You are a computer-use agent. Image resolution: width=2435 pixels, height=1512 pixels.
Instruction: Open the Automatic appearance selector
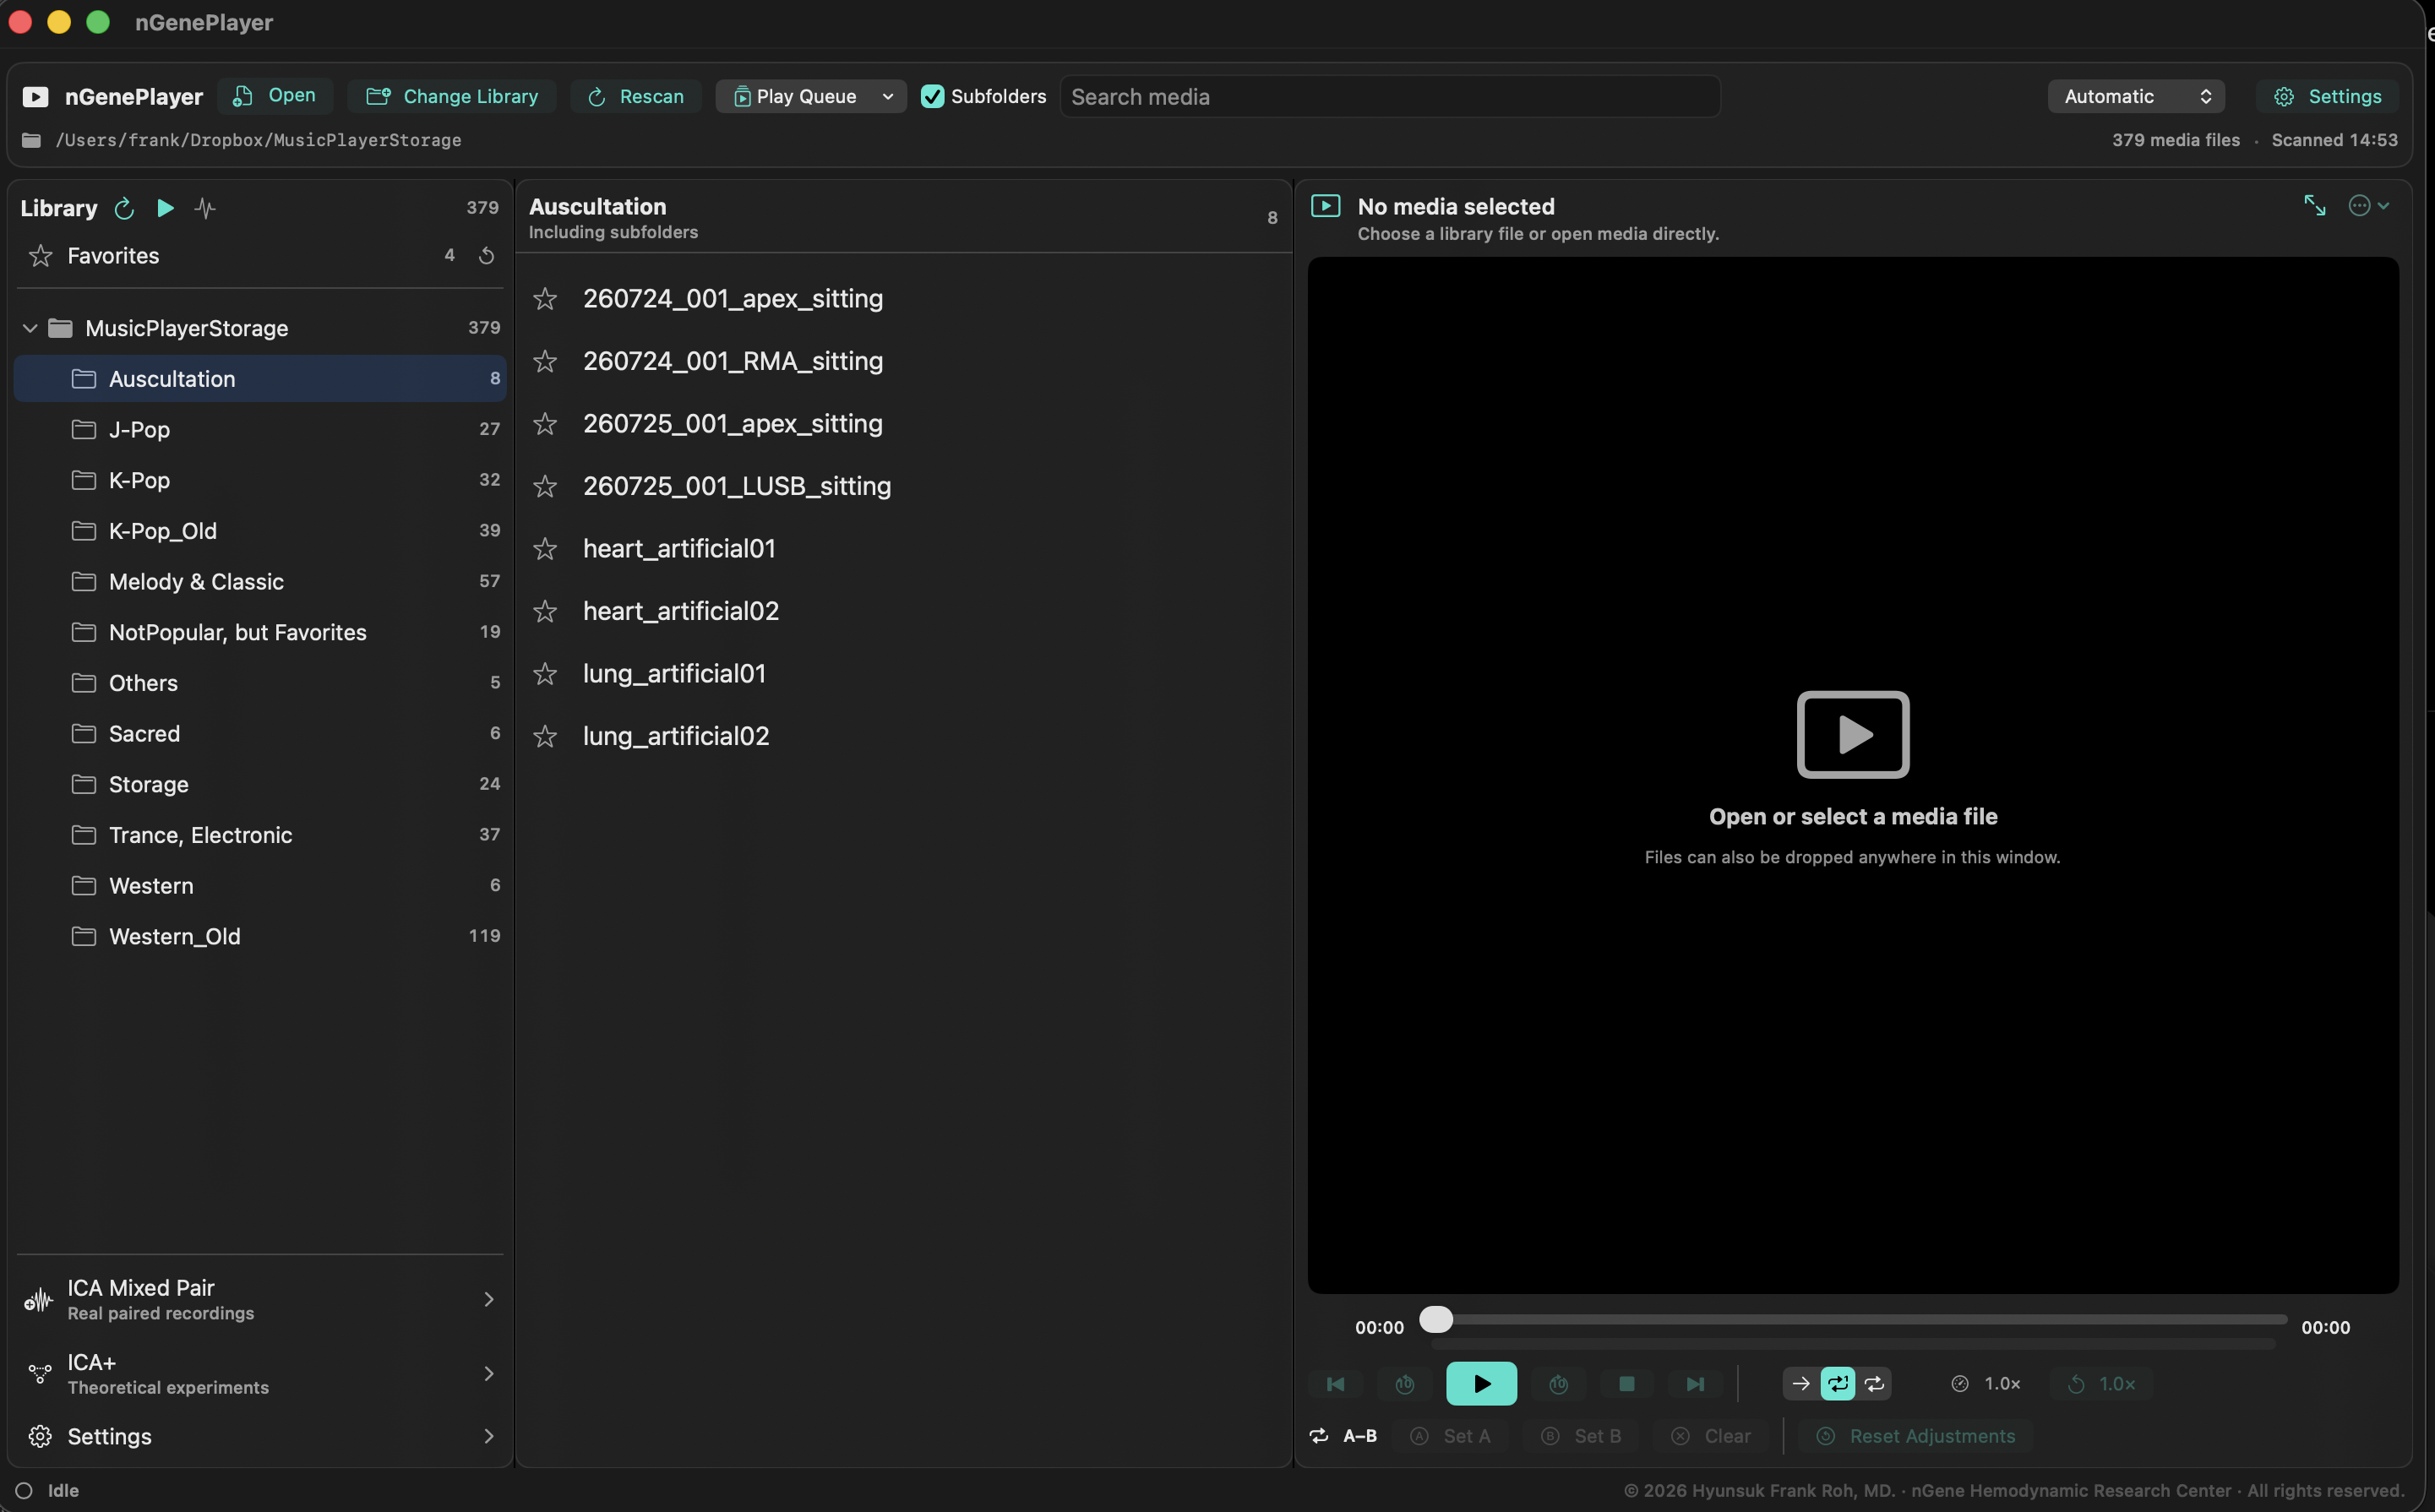click(x=2136, y=97)
